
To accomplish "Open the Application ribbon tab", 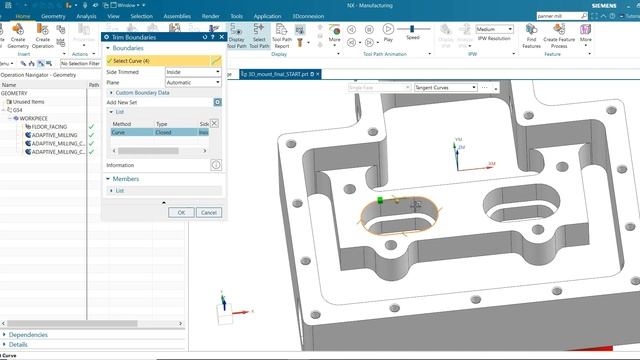I will pos(267,16).
